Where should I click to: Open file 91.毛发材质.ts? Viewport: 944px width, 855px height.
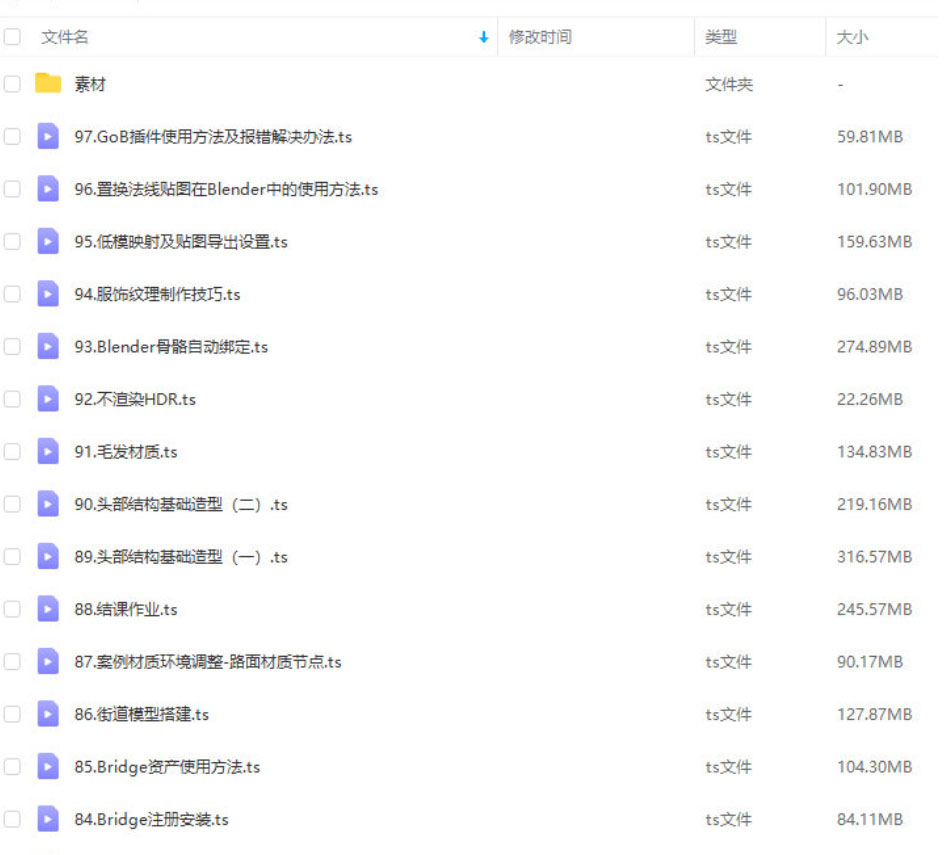pos(126,452)
